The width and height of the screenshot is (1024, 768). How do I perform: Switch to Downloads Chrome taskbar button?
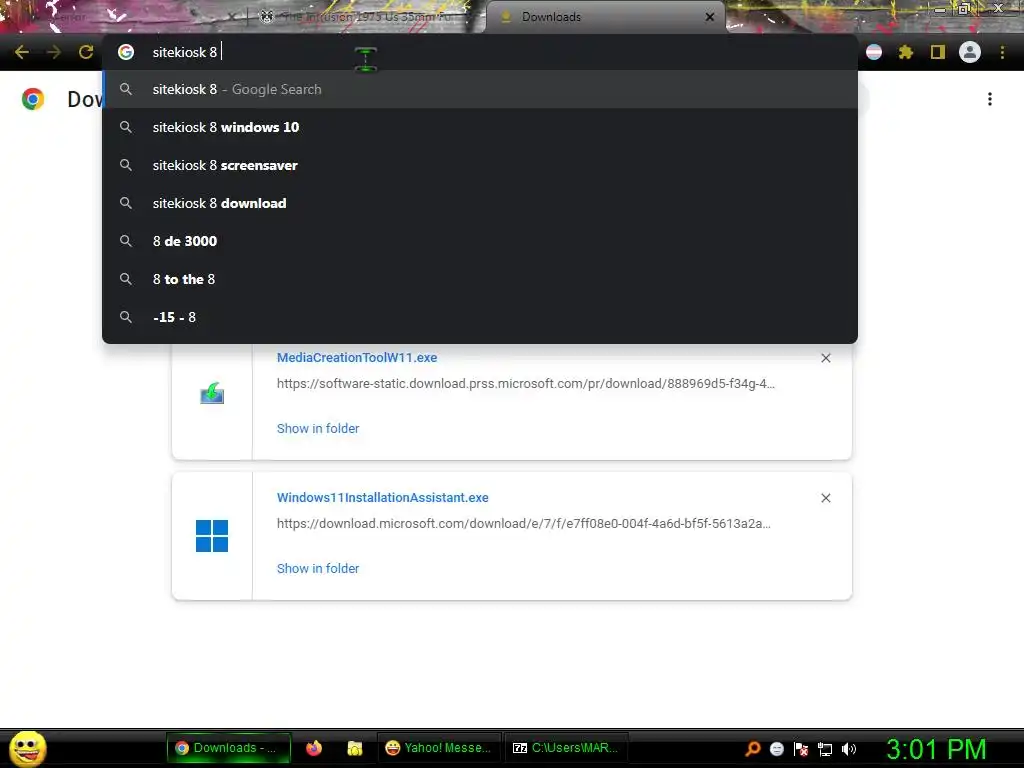(x=229, y=748)
